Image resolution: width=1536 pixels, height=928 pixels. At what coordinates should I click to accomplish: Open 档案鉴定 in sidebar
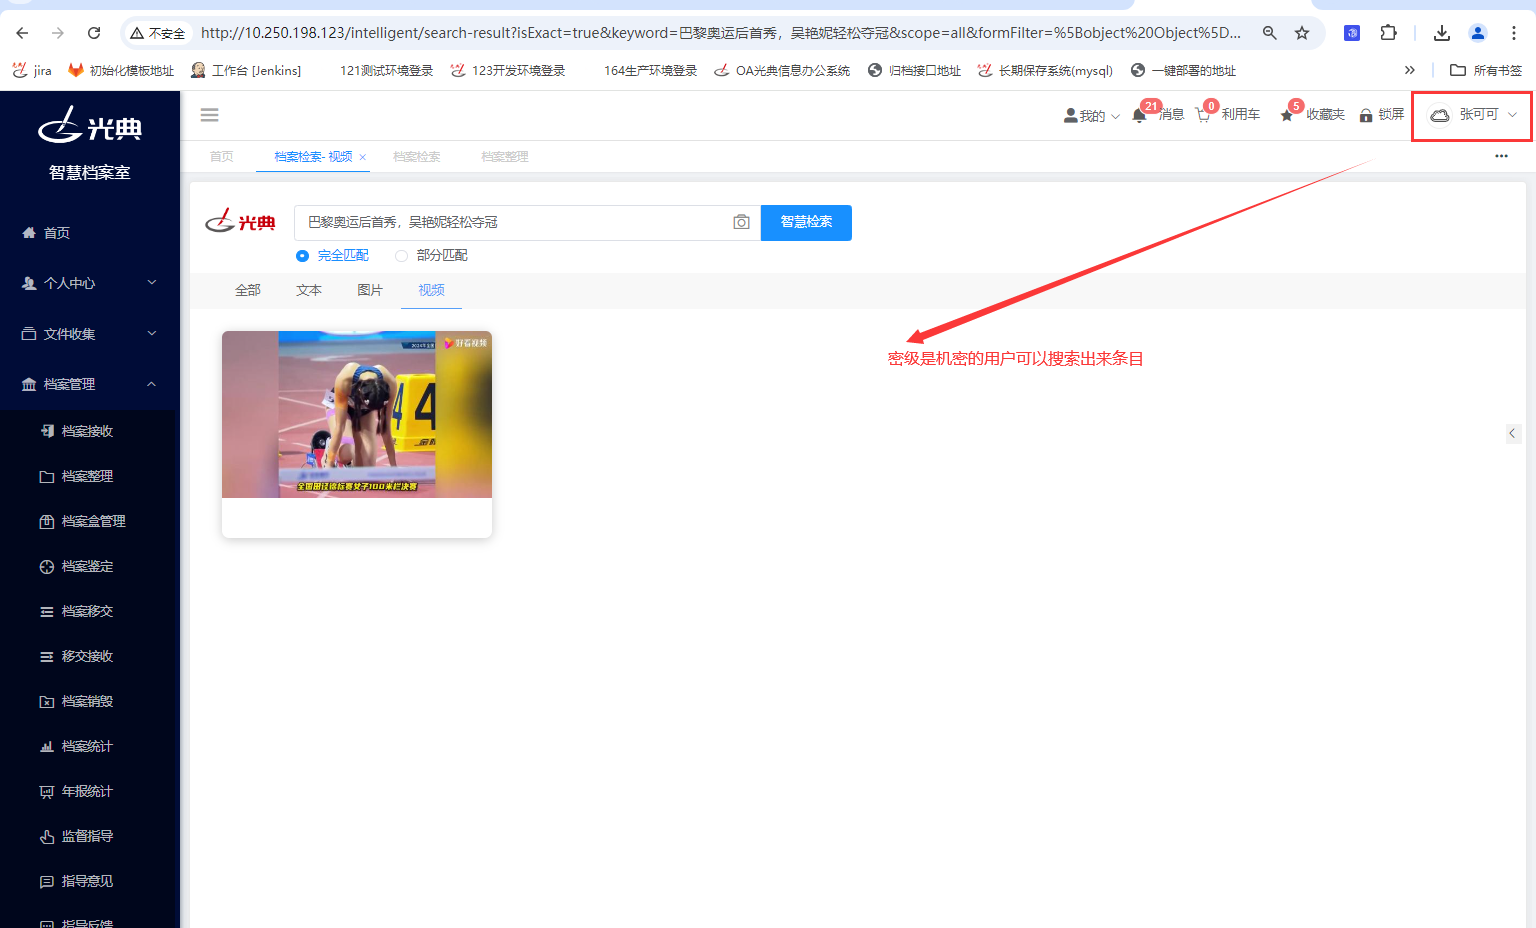pos(87,566)
